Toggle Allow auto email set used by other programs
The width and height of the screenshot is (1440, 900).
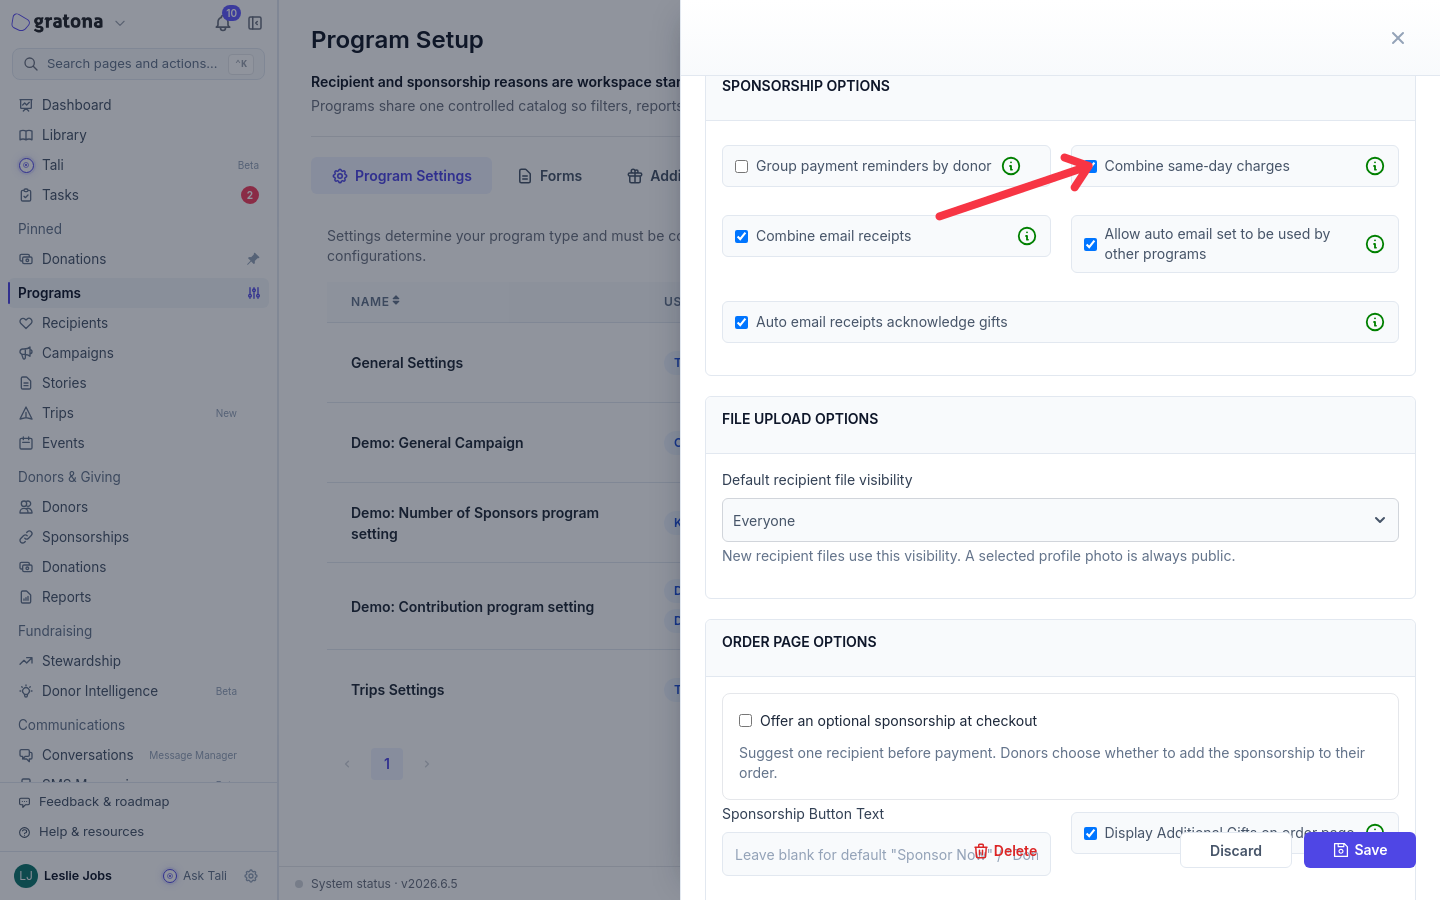(x=1091, y=245)
